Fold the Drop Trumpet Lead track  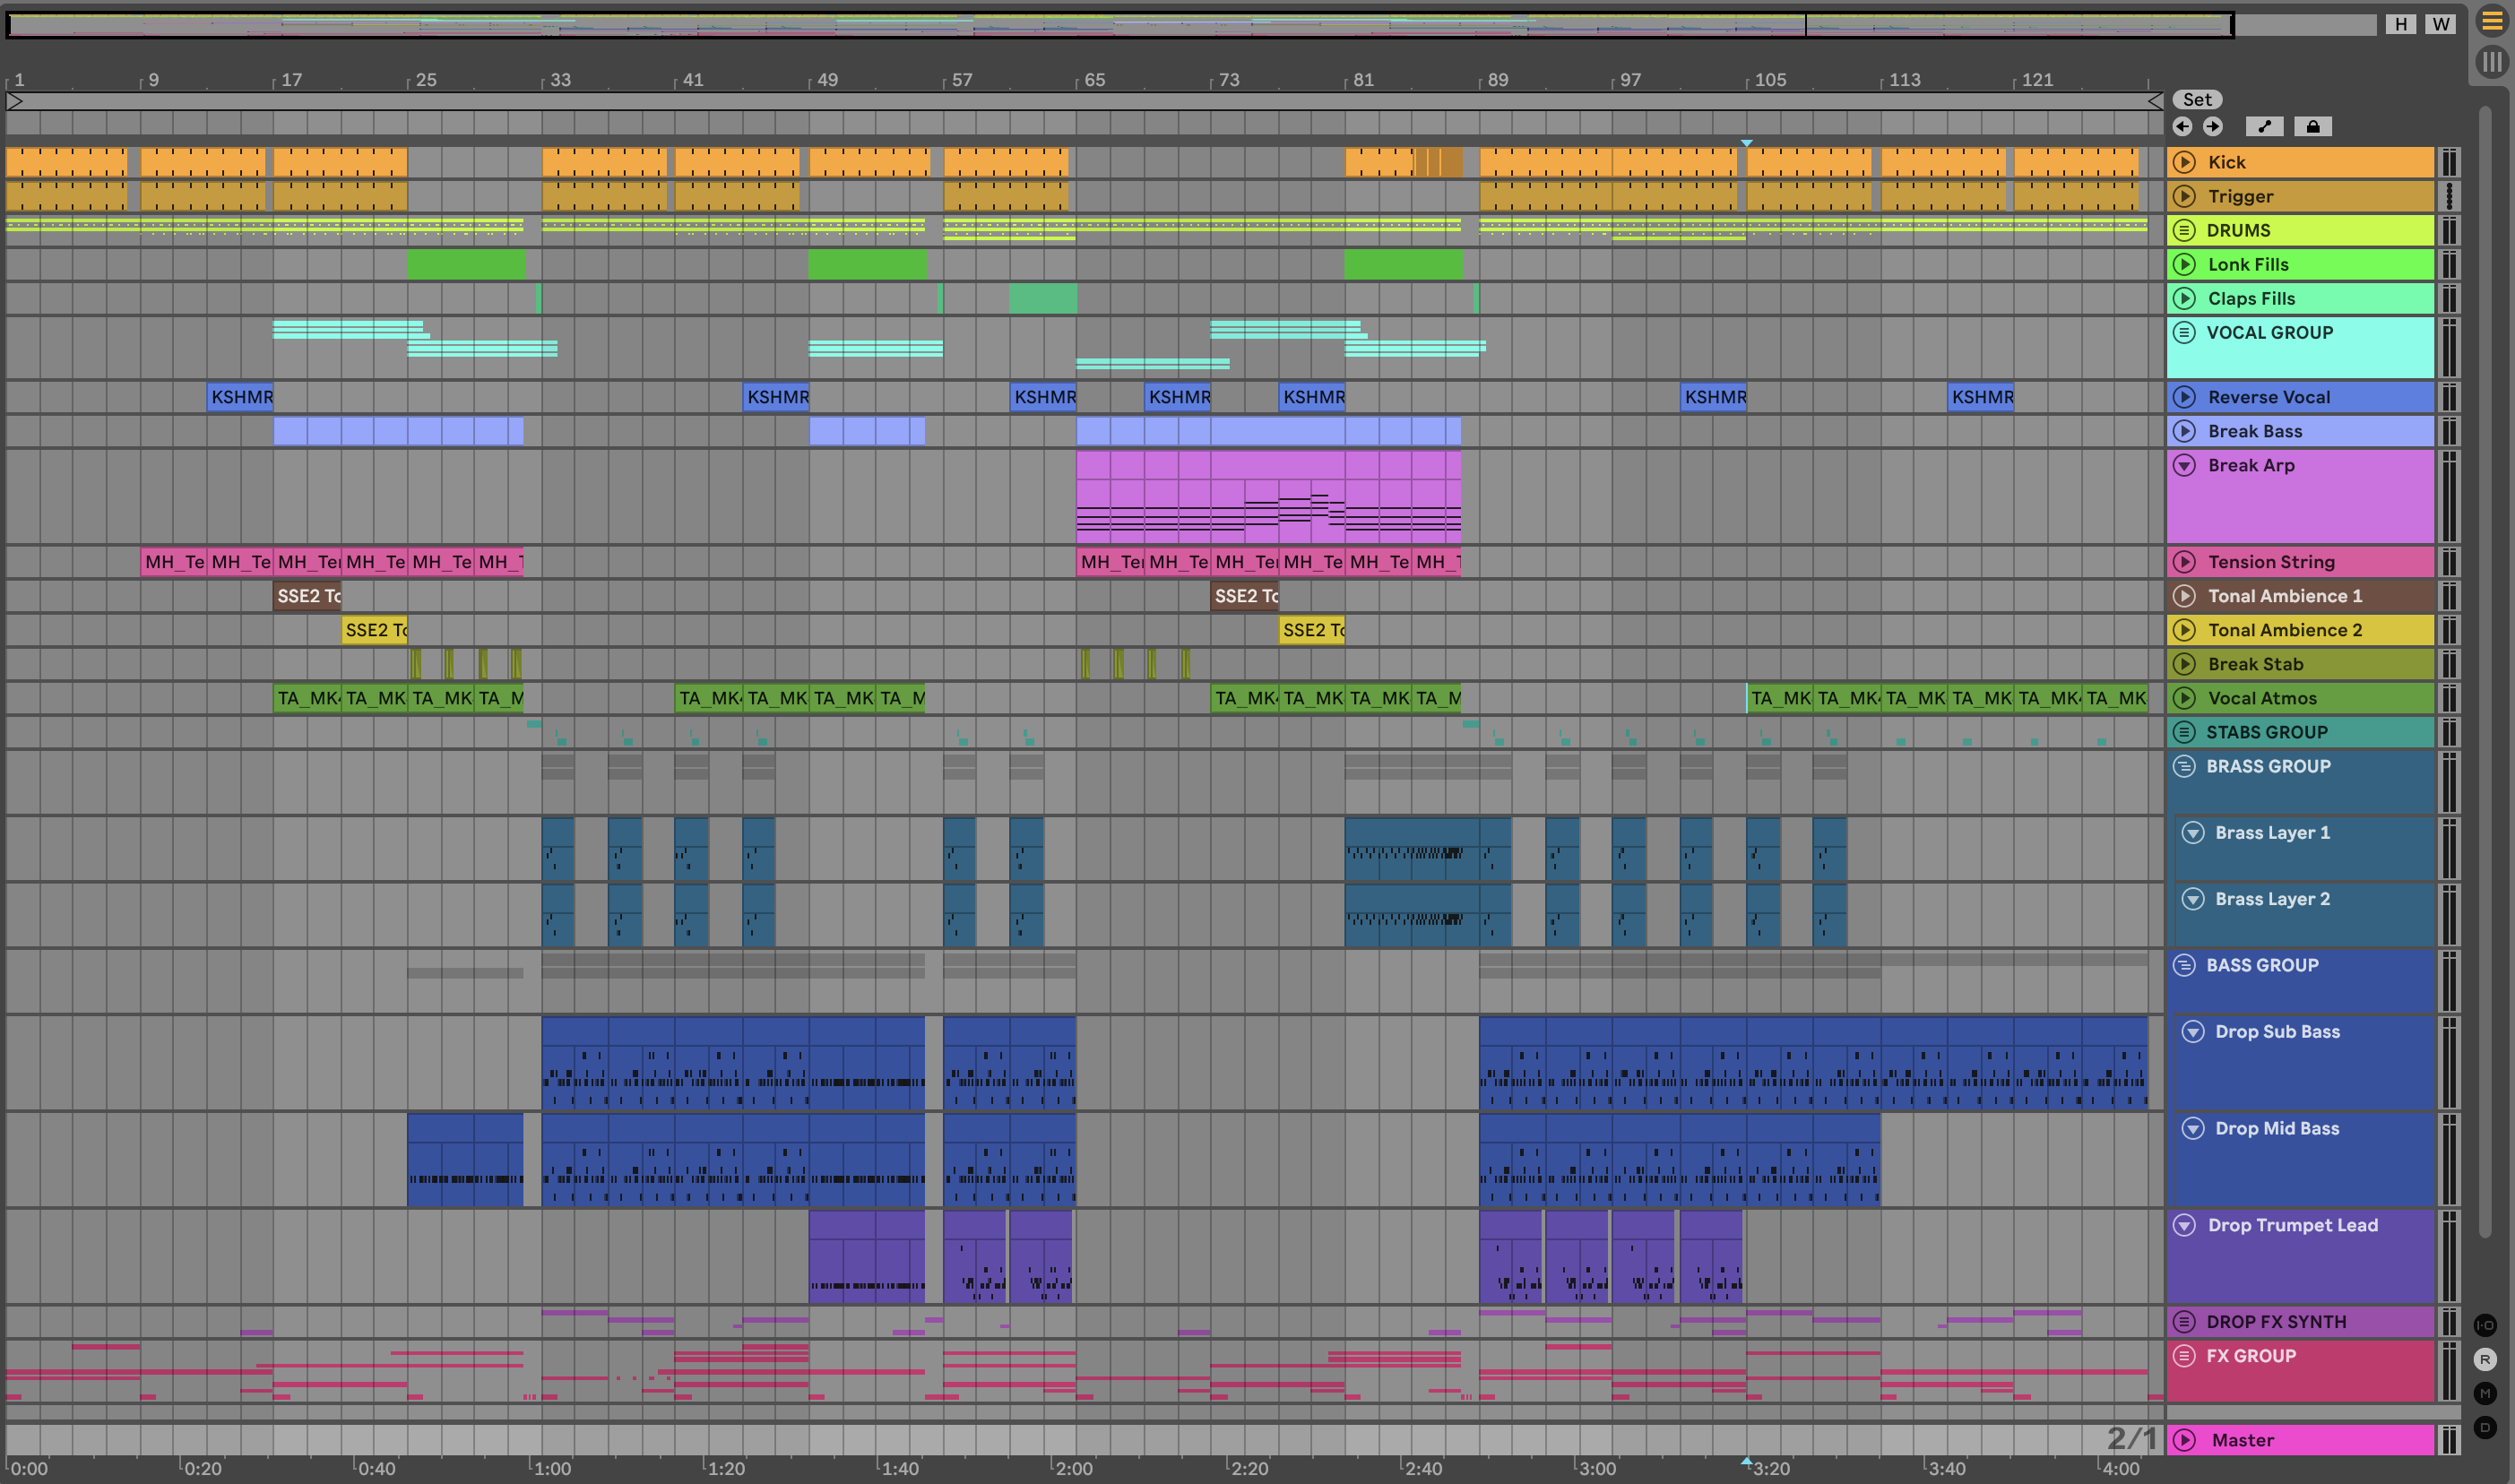pos(2185,1225)
